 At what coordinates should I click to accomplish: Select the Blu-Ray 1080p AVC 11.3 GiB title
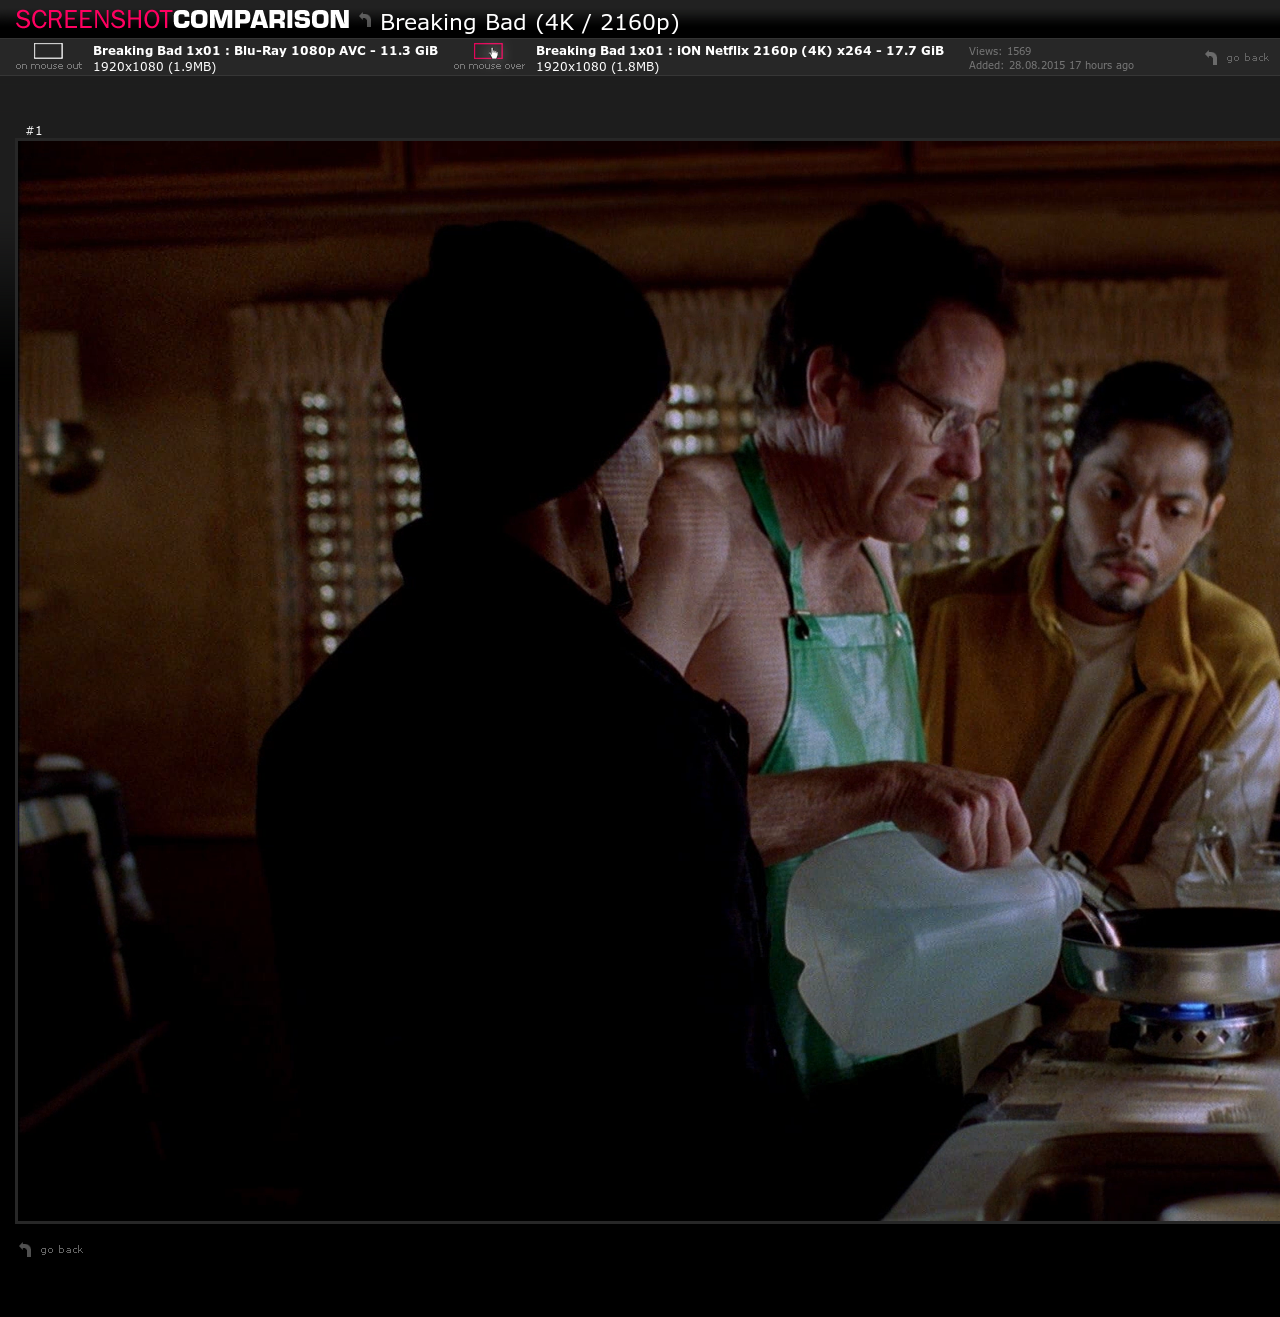pyautogui.click(x=265, y=50)
